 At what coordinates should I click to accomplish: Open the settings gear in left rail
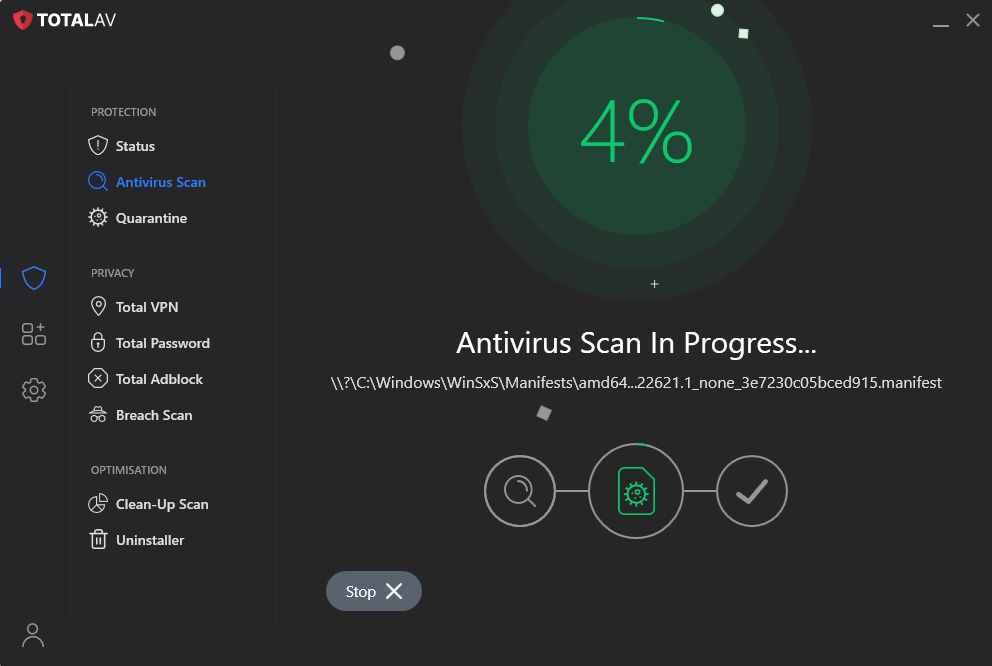click(34, 390)
